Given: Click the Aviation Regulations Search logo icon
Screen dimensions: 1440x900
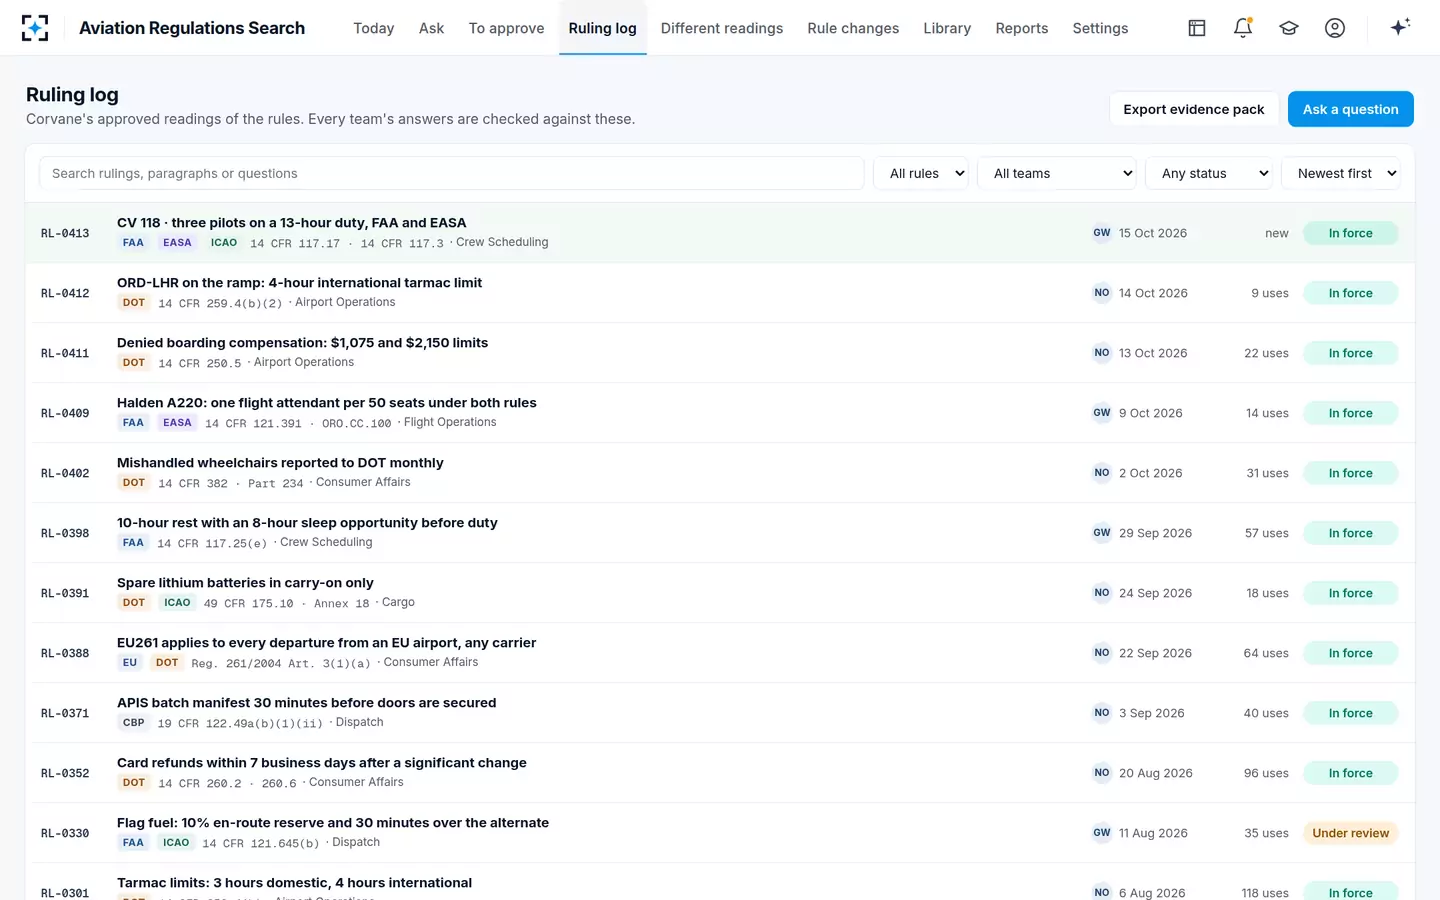Looking at the screenshot, I should [x=35, y=28].
